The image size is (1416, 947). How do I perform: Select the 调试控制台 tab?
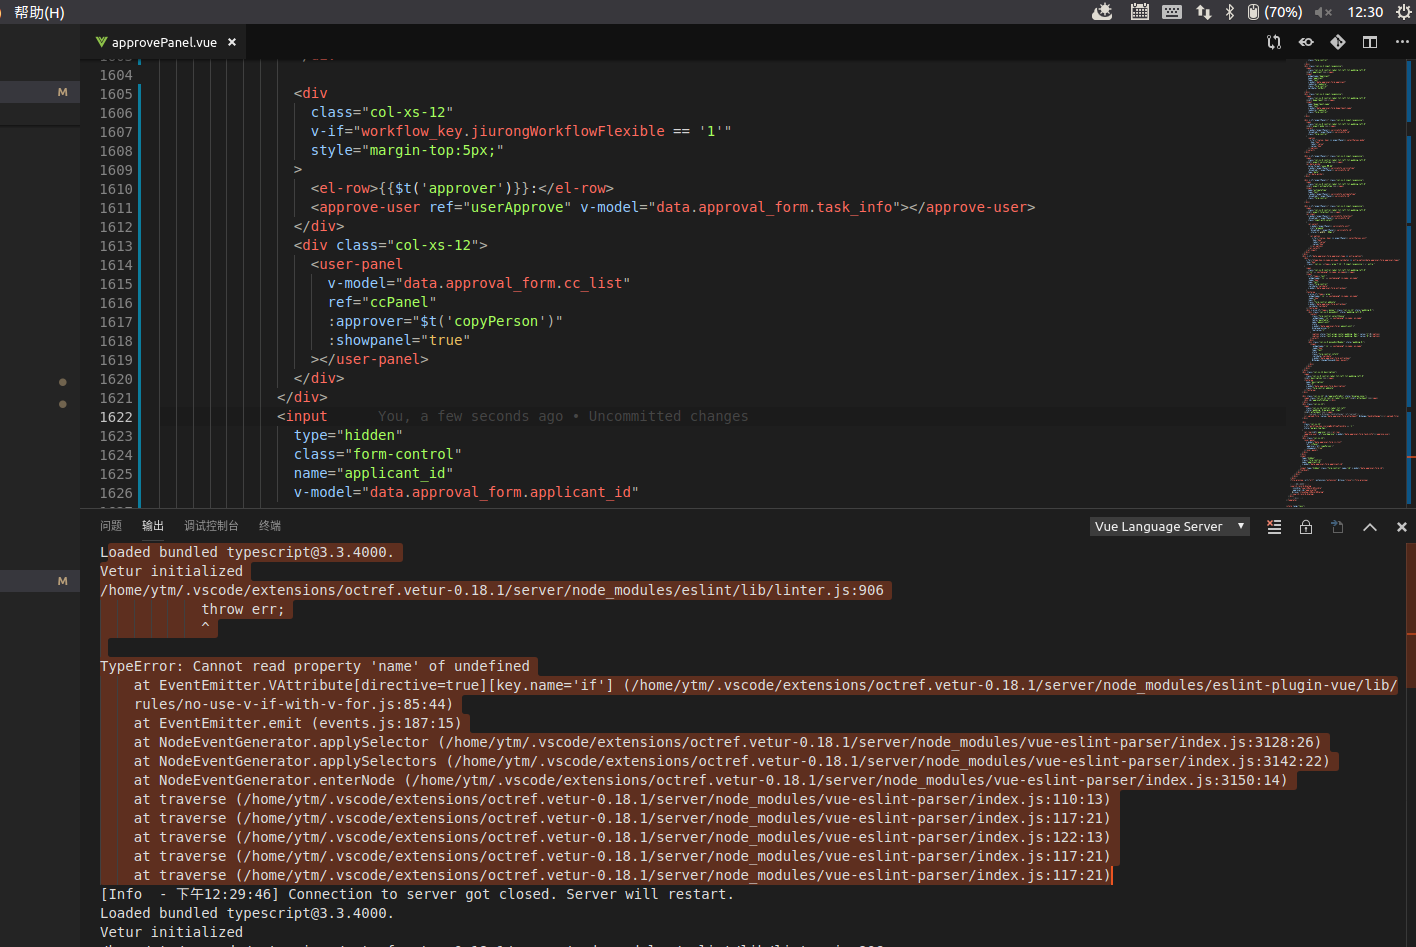pyautogui.click(x=210, y=525)
